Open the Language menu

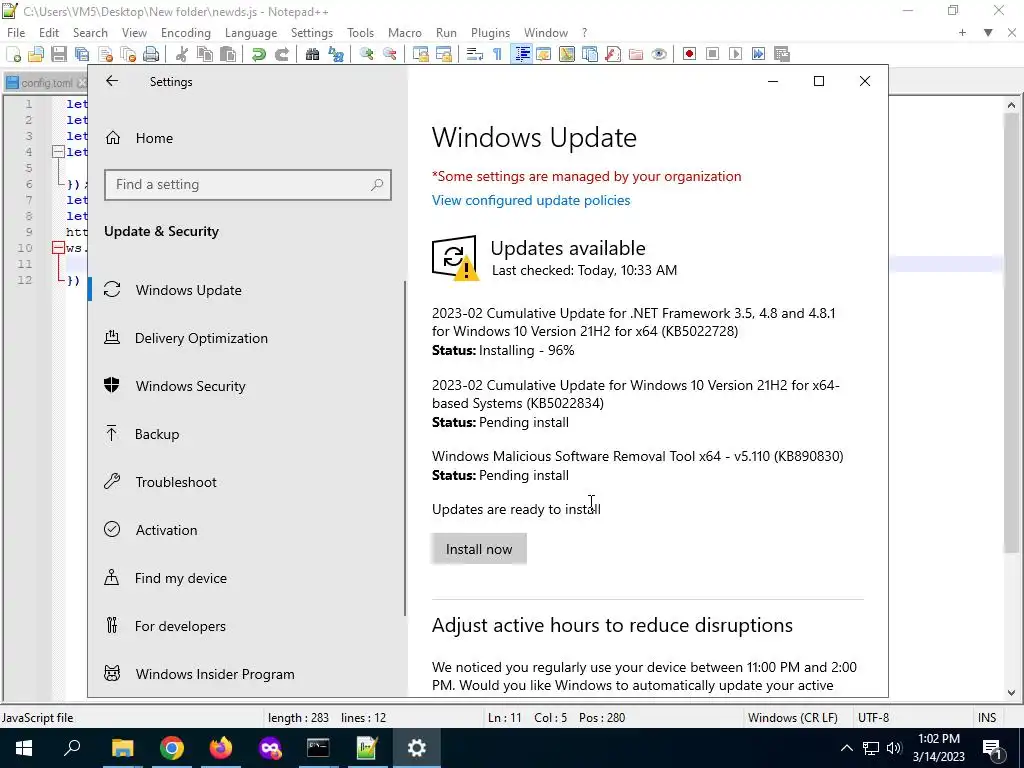[251, 33]
